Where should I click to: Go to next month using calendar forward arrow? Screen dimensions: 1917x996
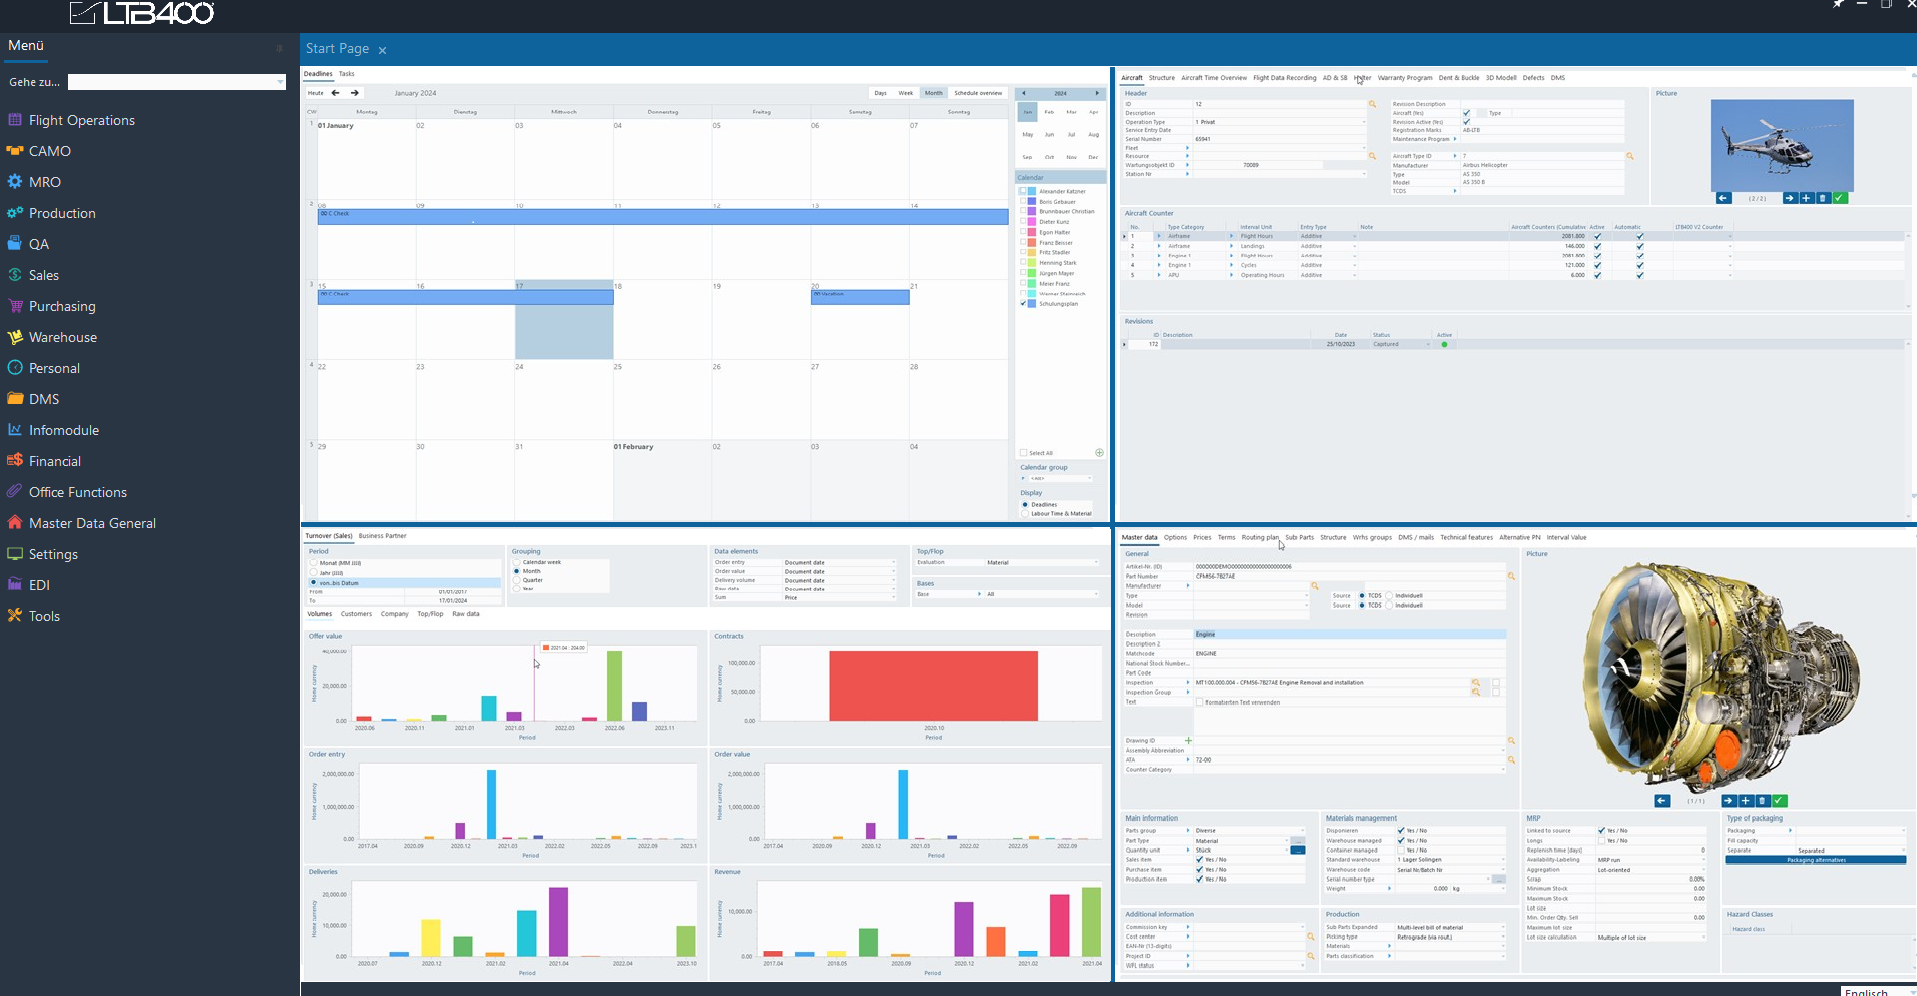coord(354,93)
